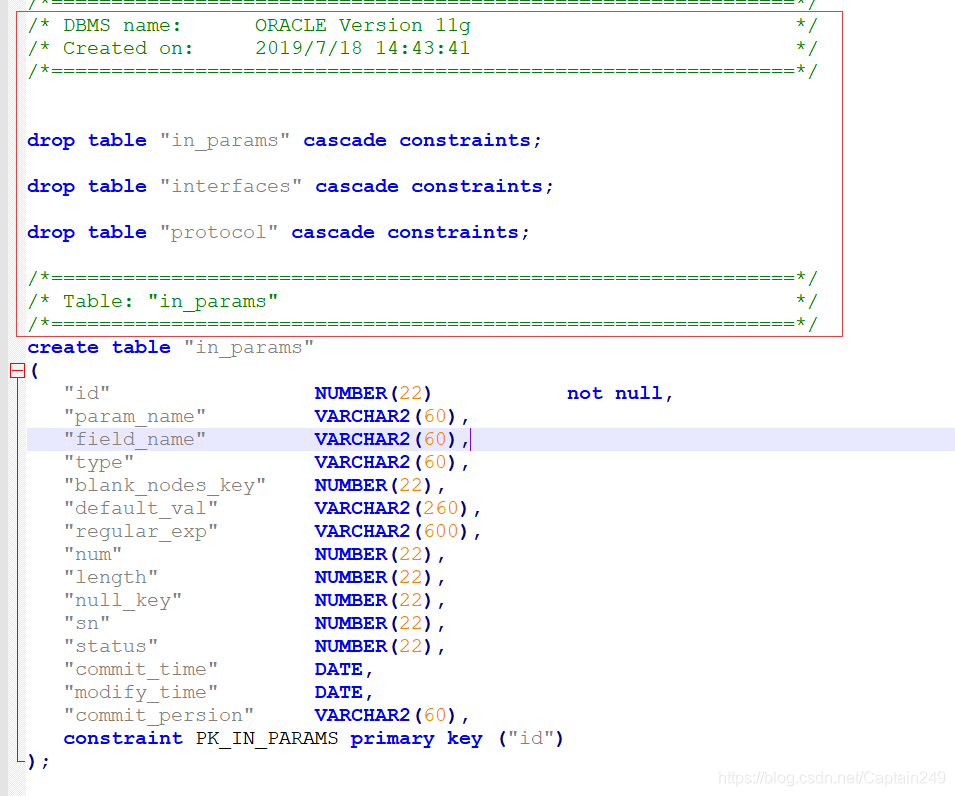Screen dimensions: 955x796
Task: Click the "not null" keyword on id row
Action: coord(615,393)
